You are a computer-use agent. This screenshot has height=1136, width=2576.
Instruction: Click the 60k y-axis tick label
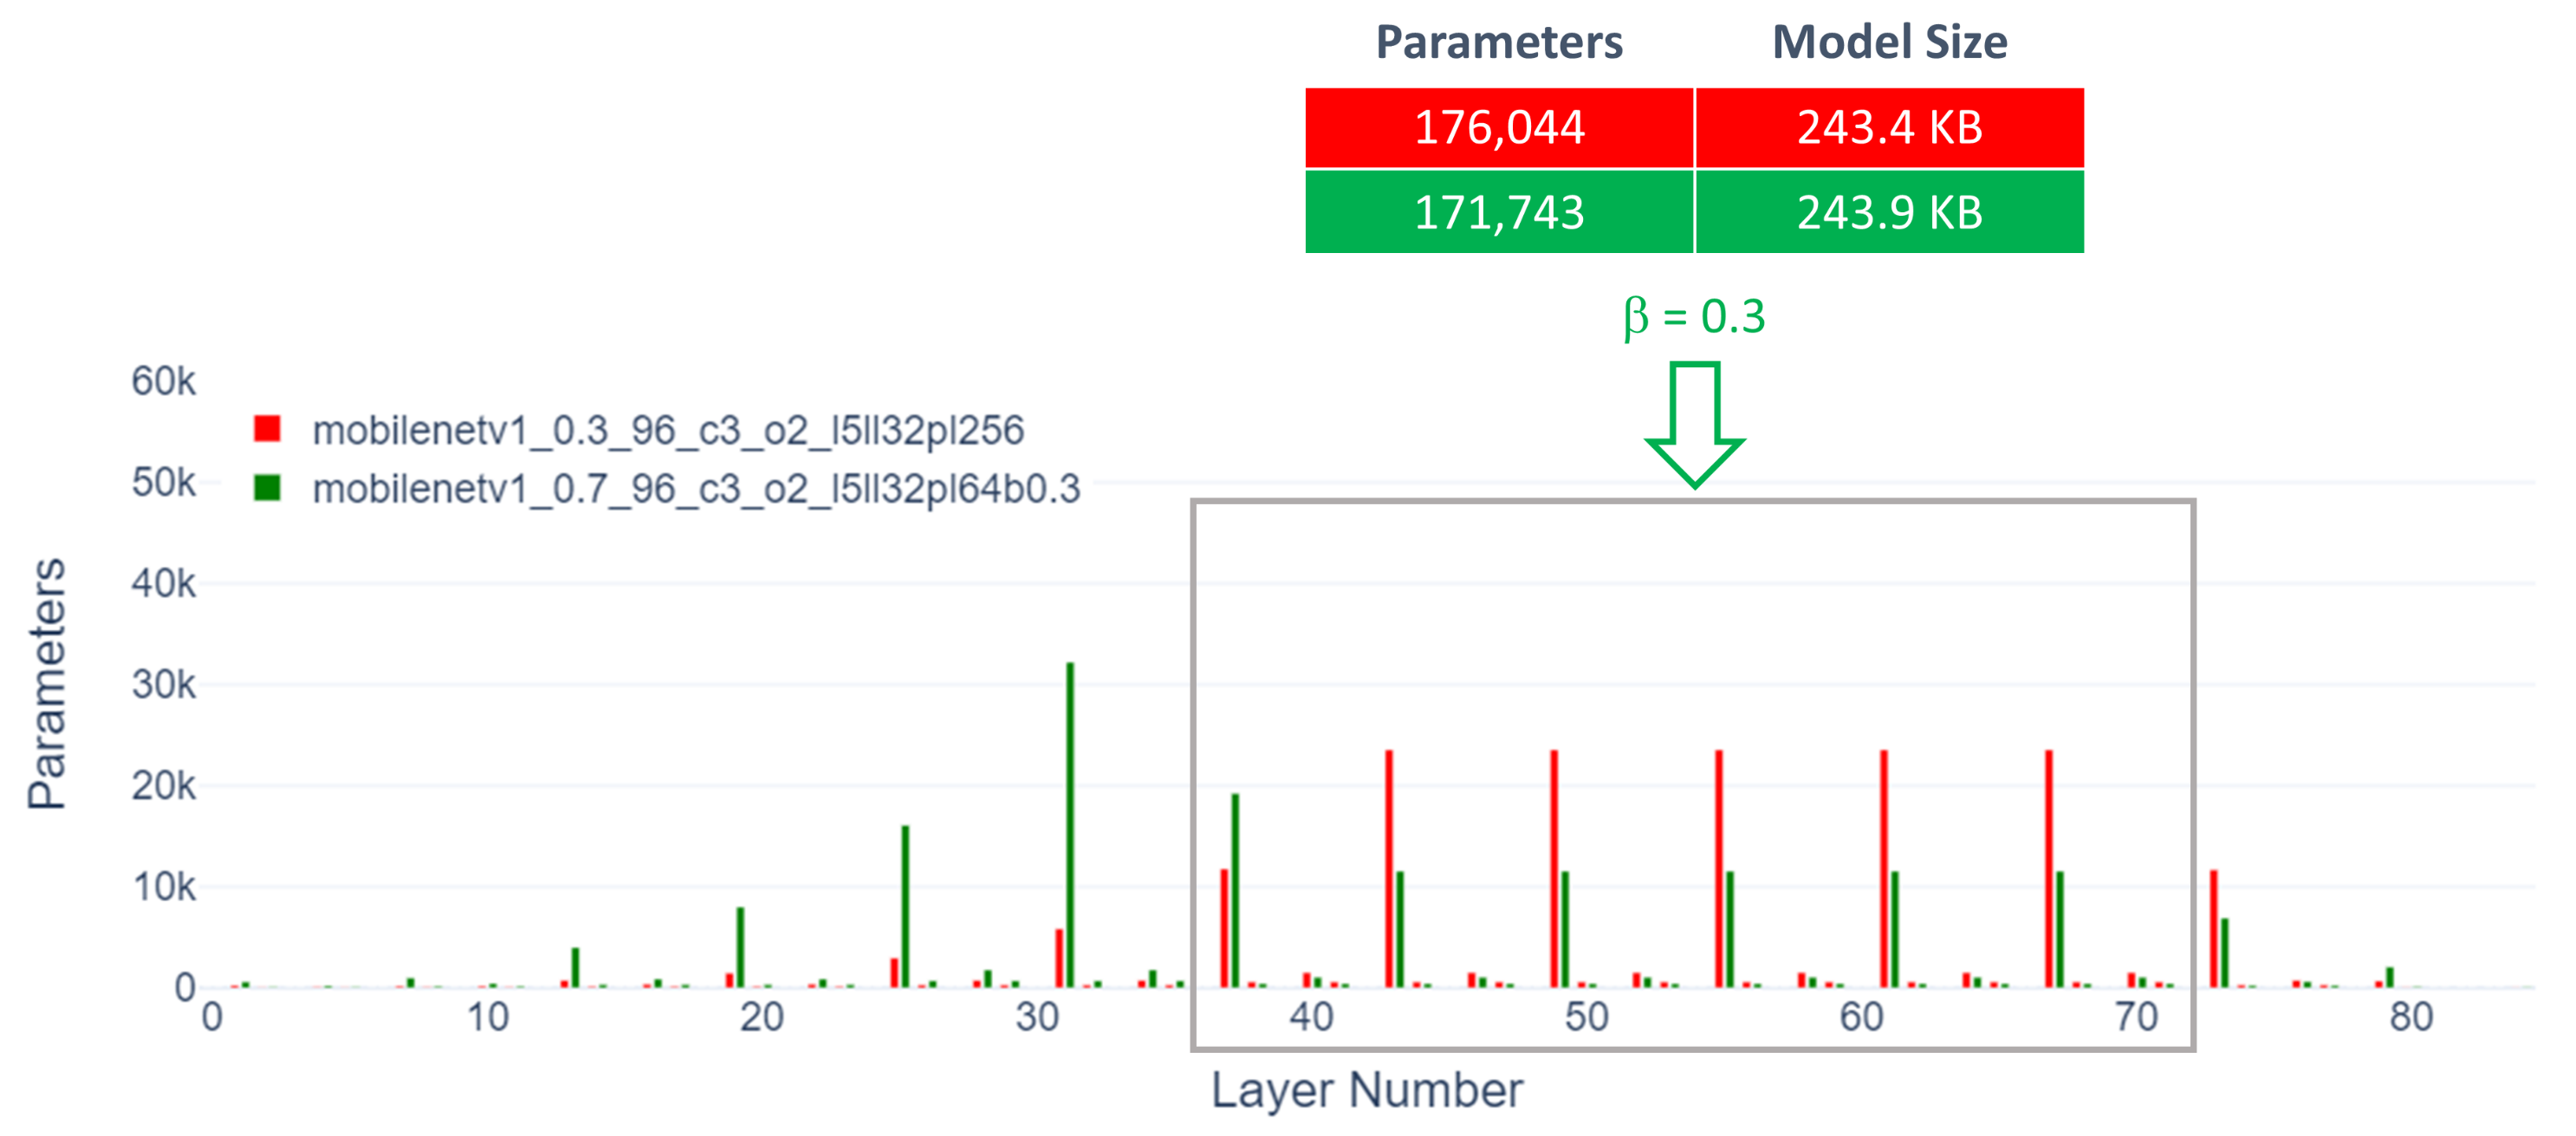(x=163, y=381)
